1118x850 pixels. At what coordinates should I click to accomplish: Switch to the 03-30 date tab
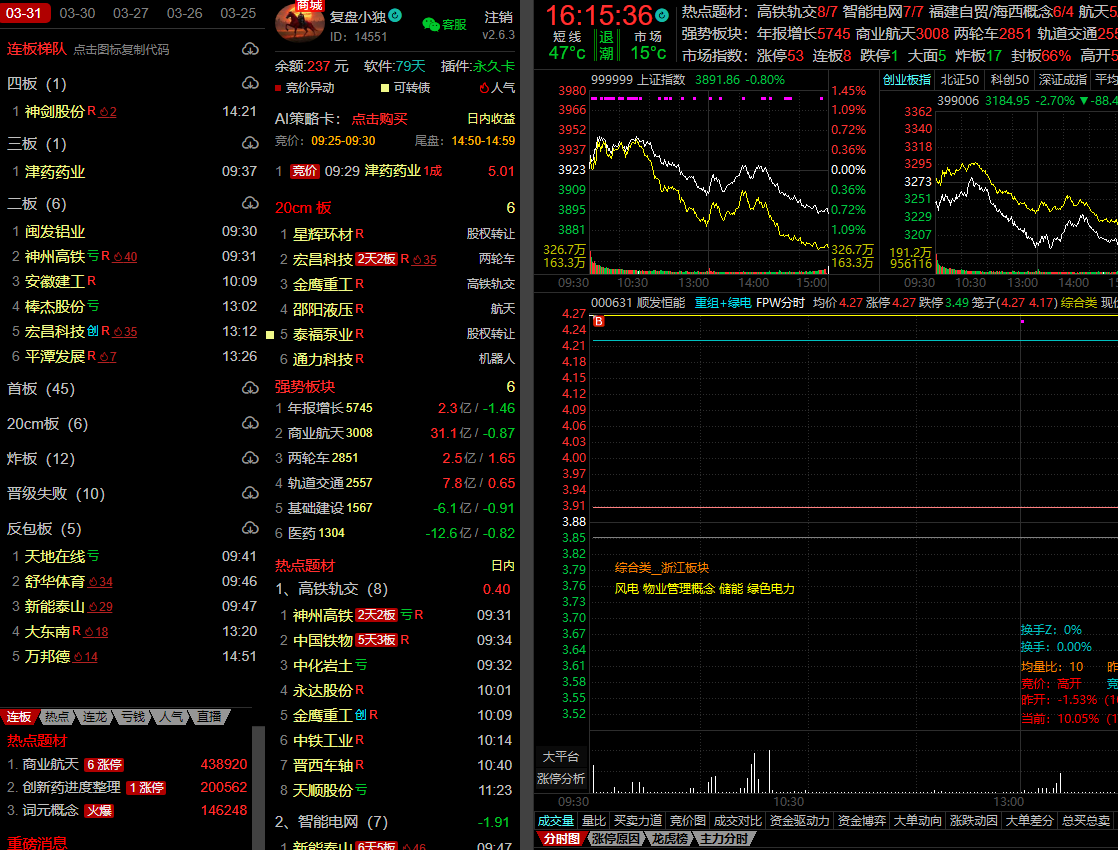pyautogui.click(x=77, y=13)
